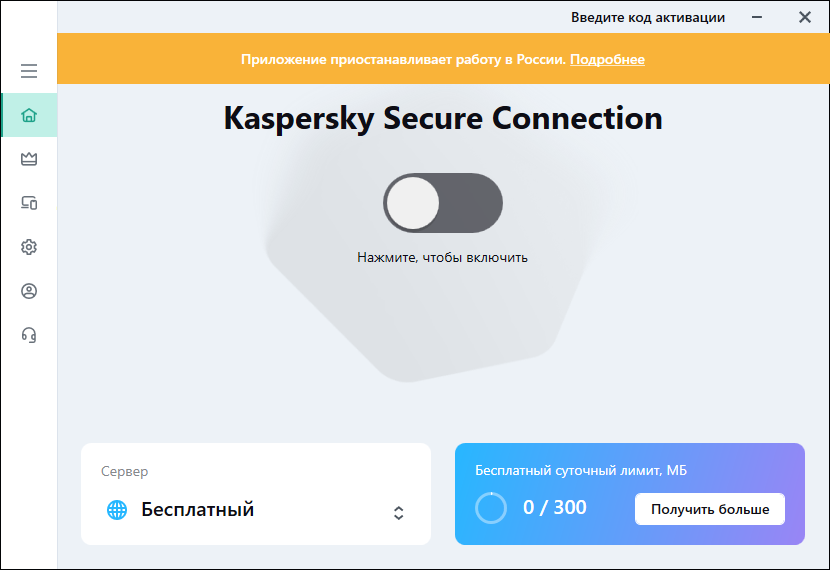Click the 0 / 300 usage counter
This screenshot has height=570, width=830.
tap(555, 508)
